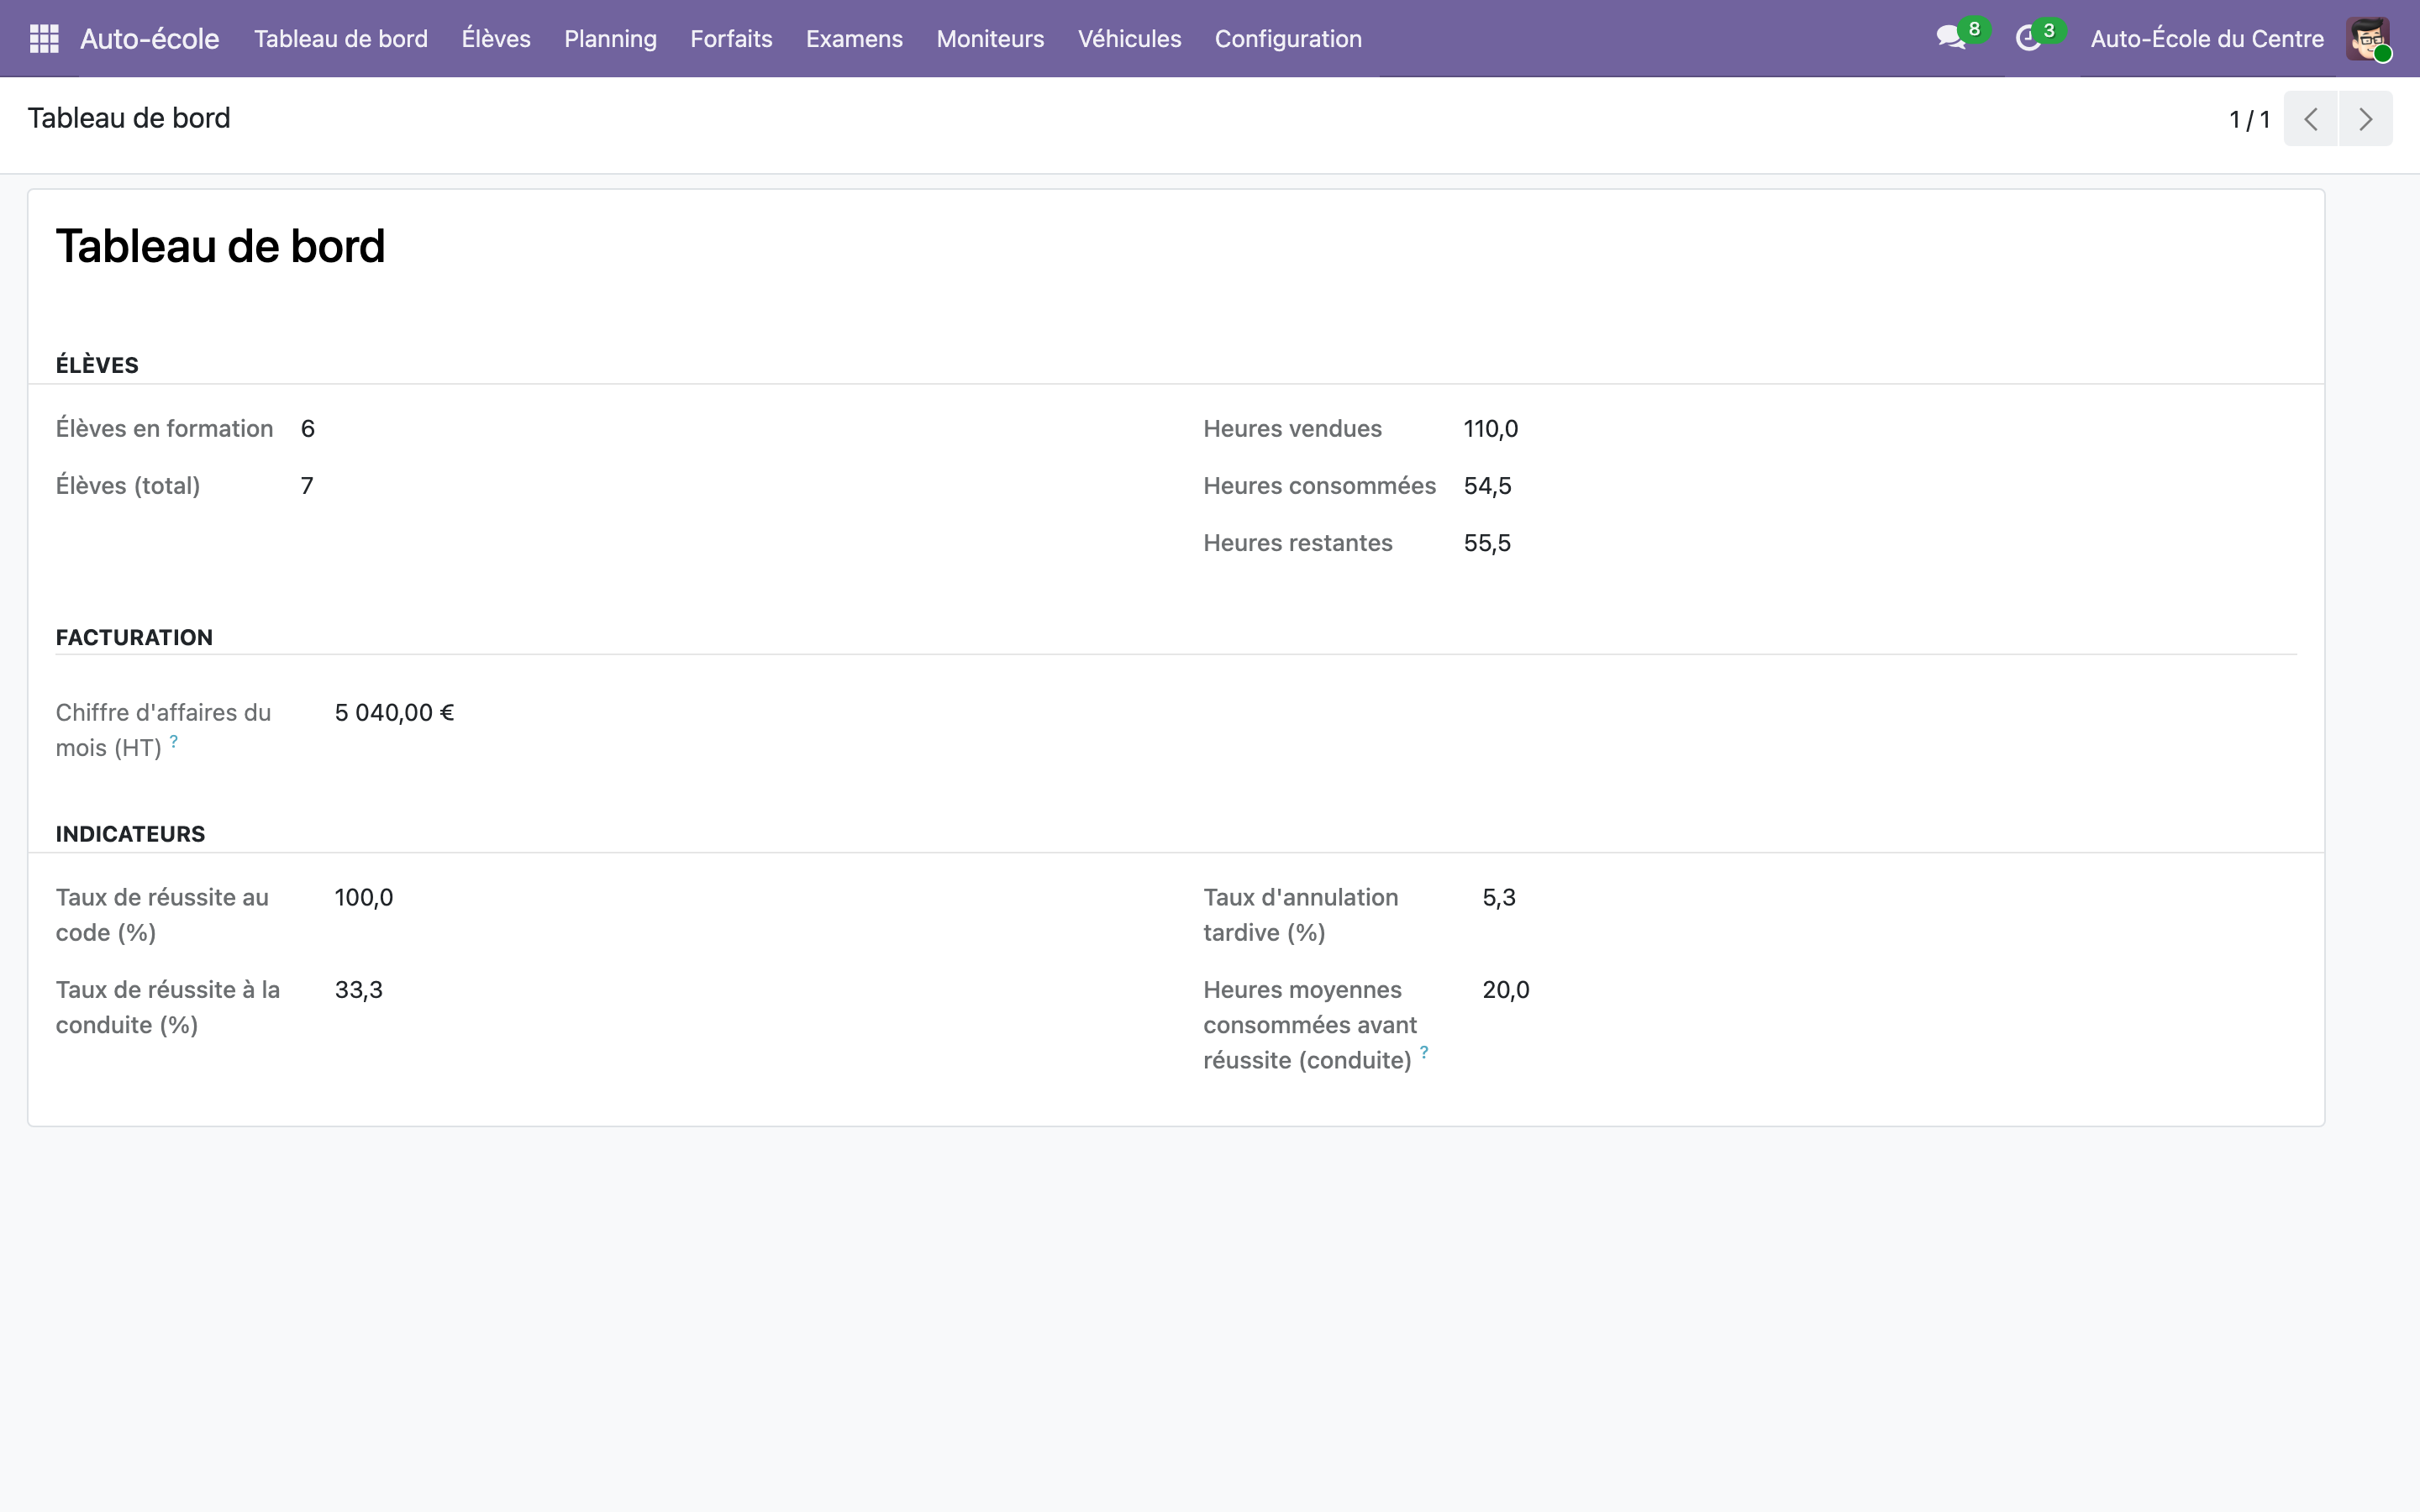Click the Chiffre d'affaires du mois label
Viewport: 2420px width, 1512px height.
[x=163, y=730]
